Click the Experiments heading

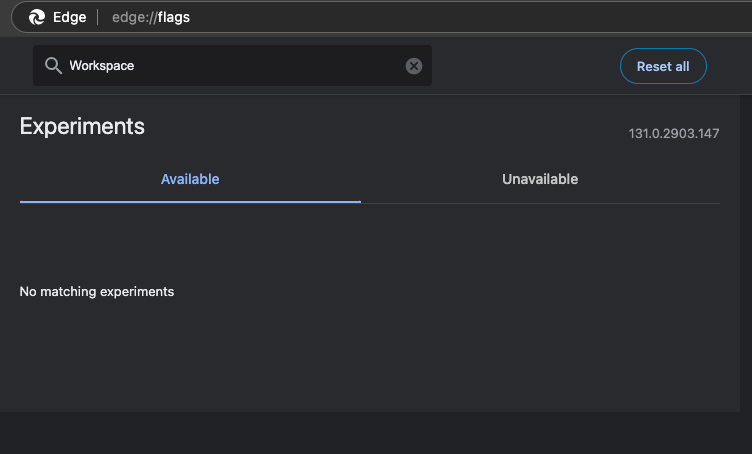pos(82,126)
